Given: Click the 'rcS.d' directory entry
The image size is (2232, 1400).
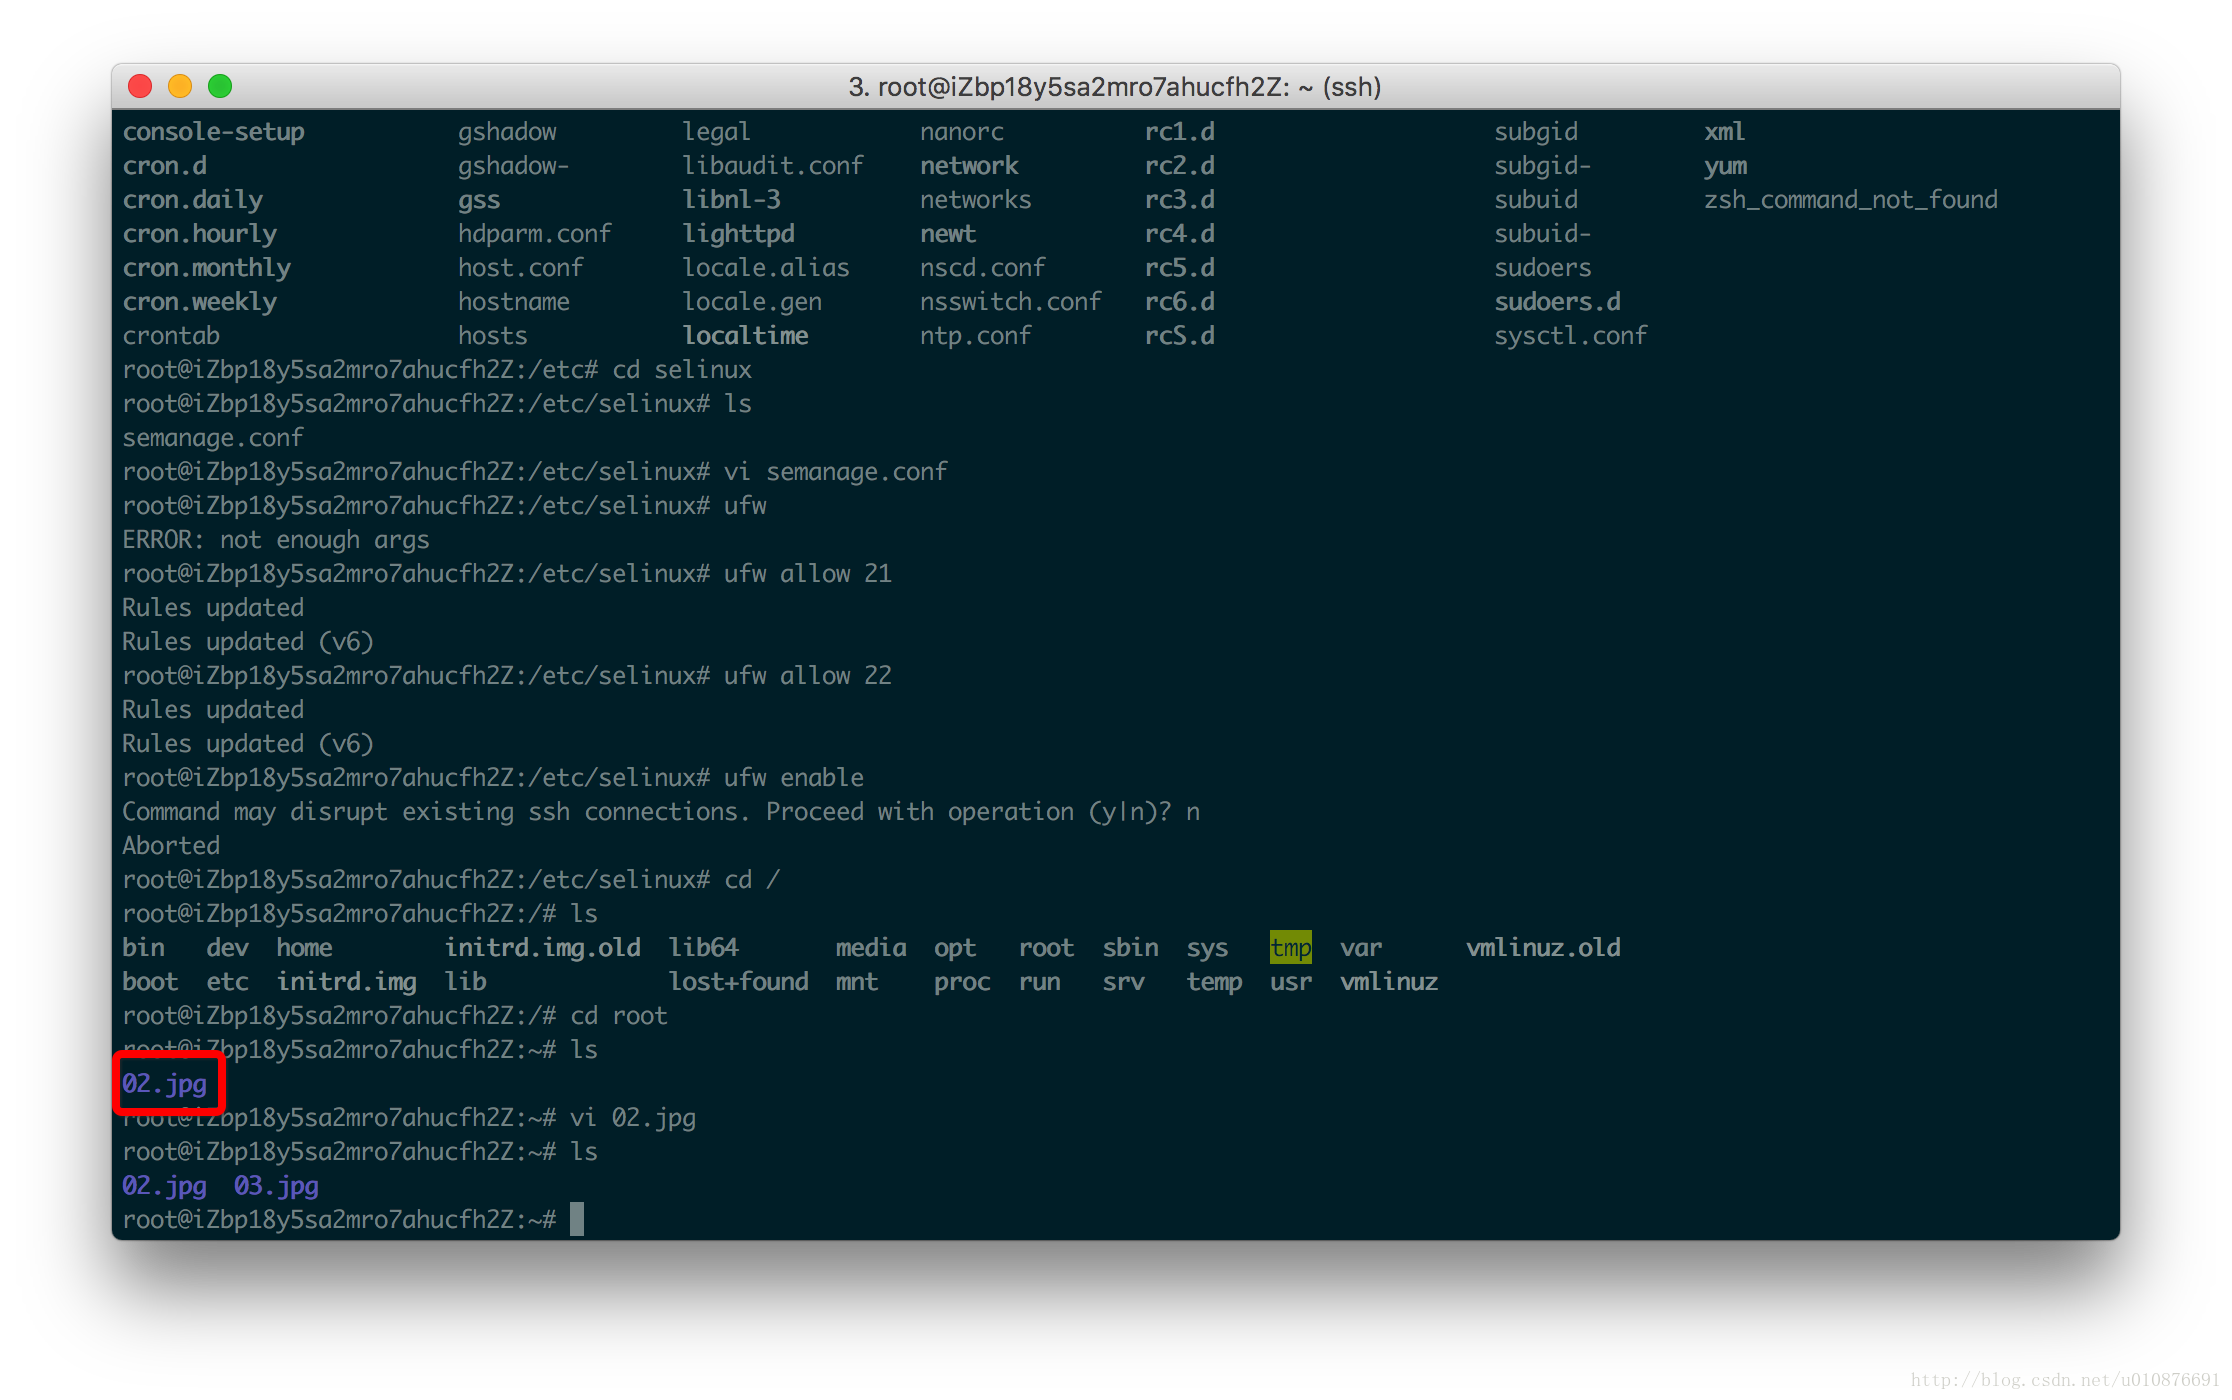Looking at the screenshot, I should tap(1180, 336).
